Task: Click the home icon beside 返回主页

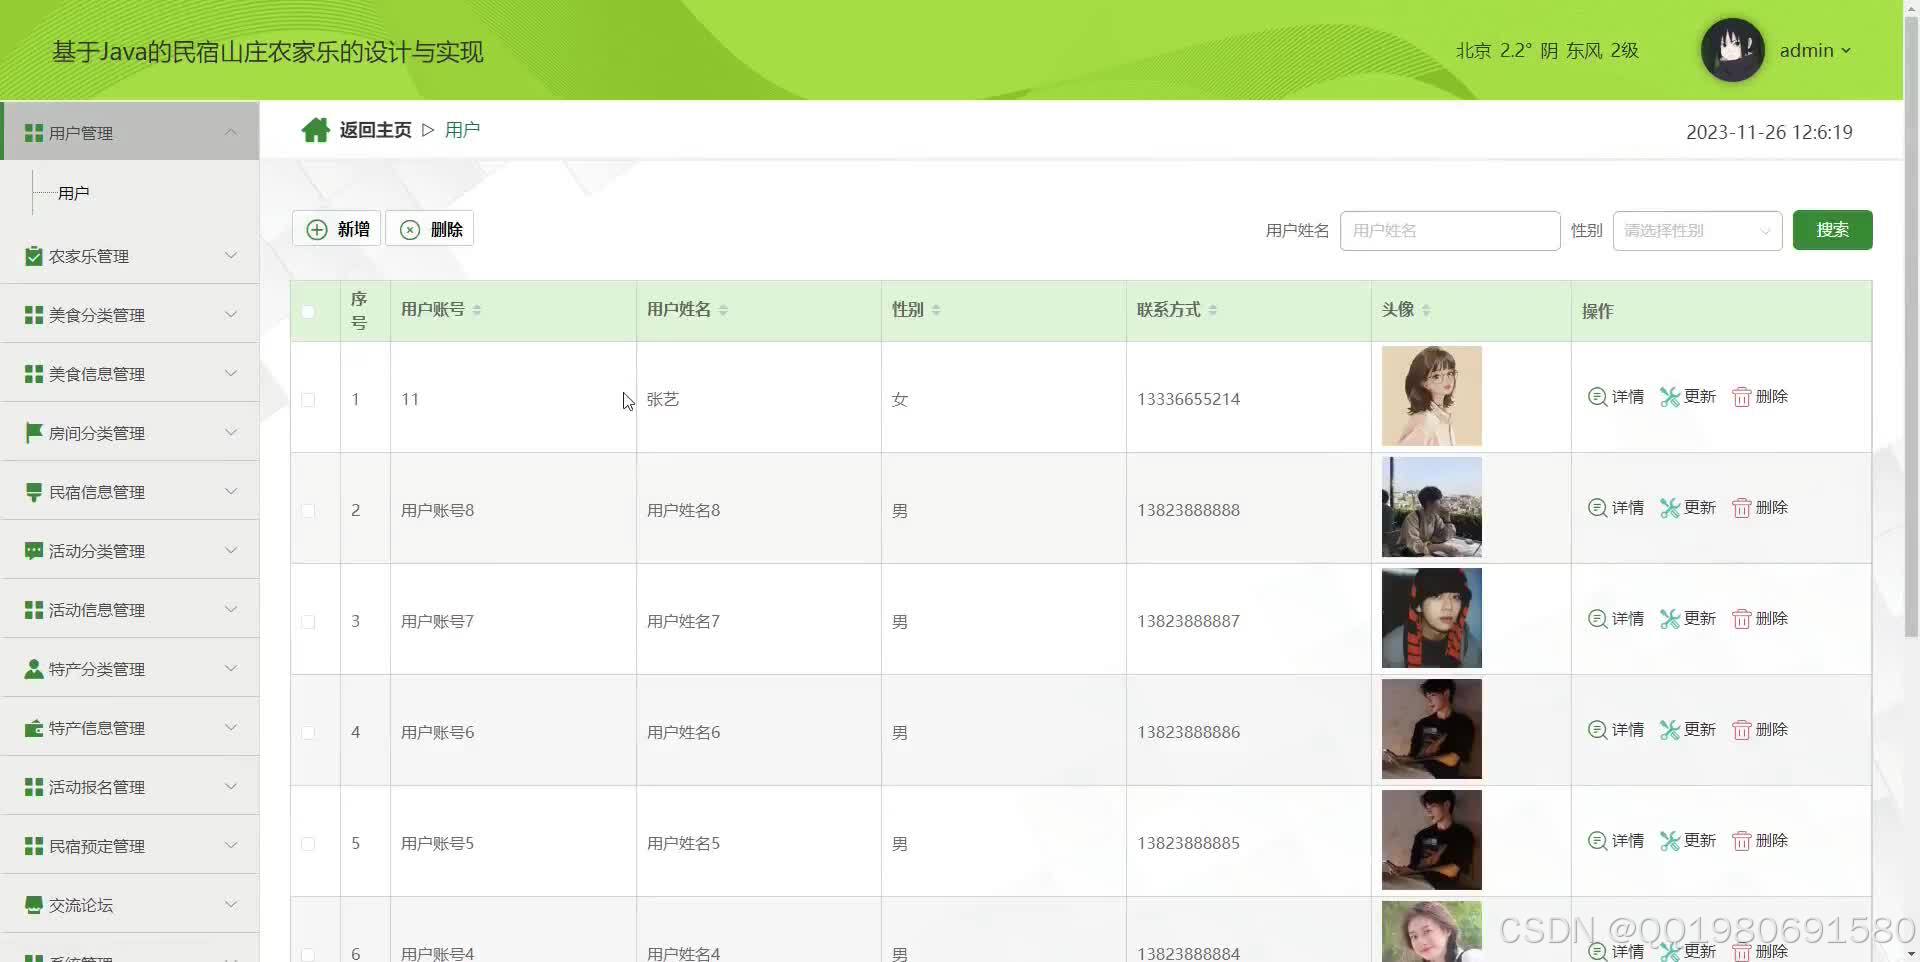Action: click(315, 130)
